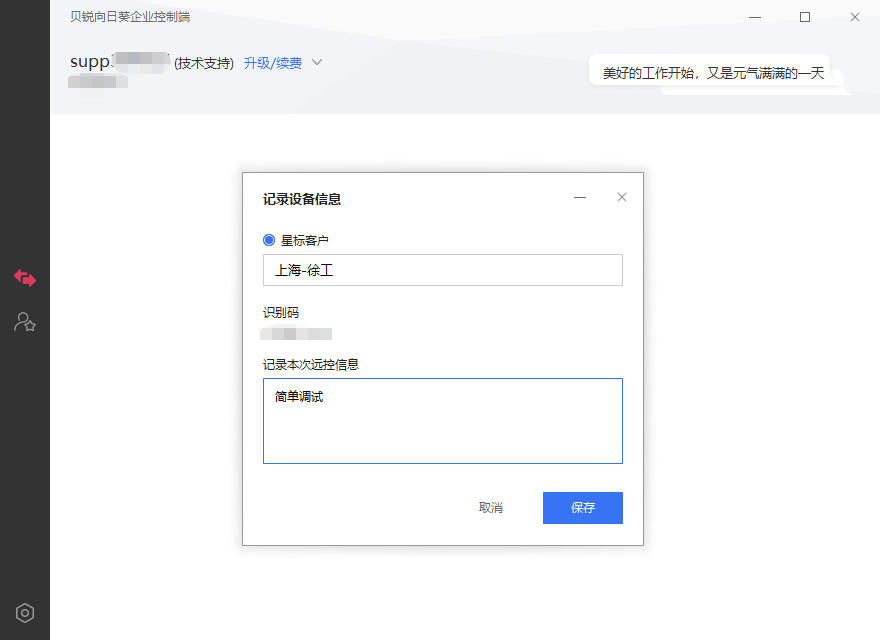Viewport: 880px width, 640px height.
Task: Focus the 简单调试 remote info textarea
Action: [x=443, y=421]
